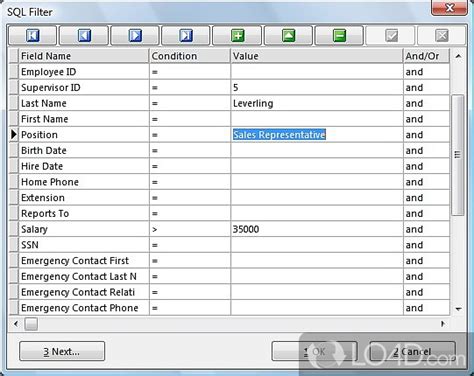The height and width of the screenshot is (376, 474).
Task: Click the Employee ID row and/or cell
Action: click(427, 72)
